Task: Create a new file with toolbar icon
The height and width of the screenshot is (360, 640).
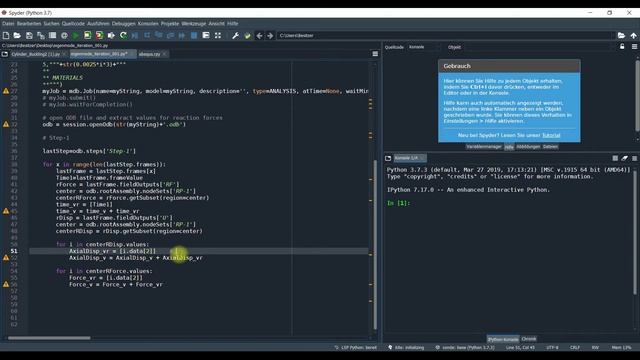Action: [x=6, y=36]
